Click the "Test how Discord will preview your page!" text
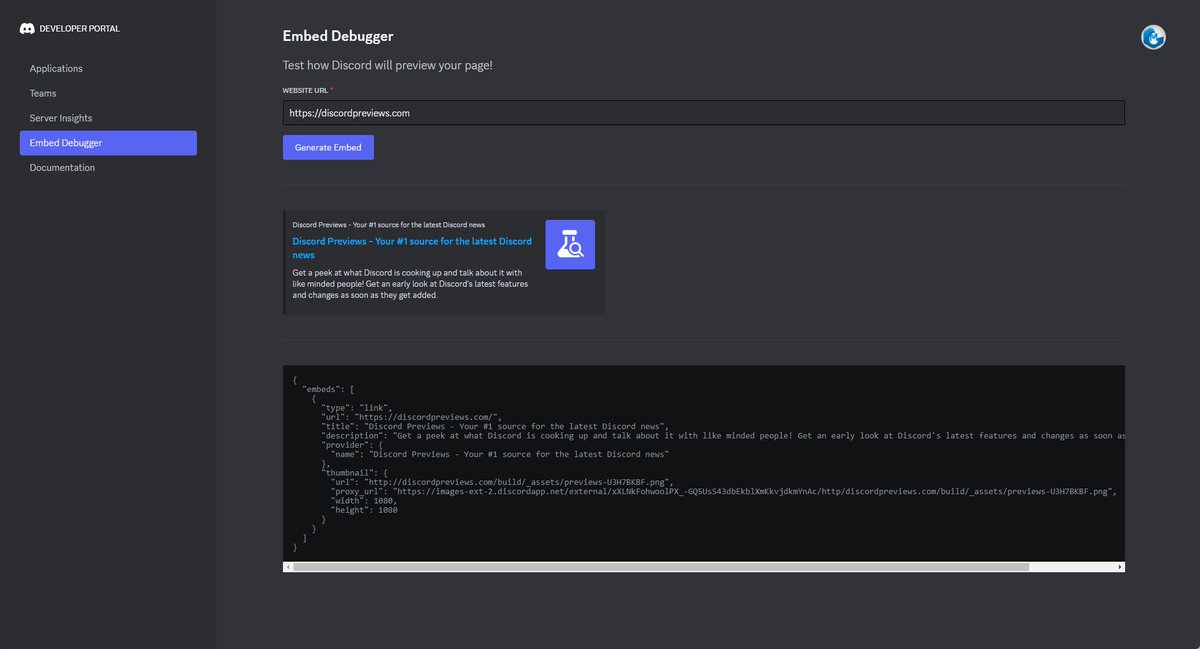This screenshot has height=649, width=1200. click(x=388, y=65)
